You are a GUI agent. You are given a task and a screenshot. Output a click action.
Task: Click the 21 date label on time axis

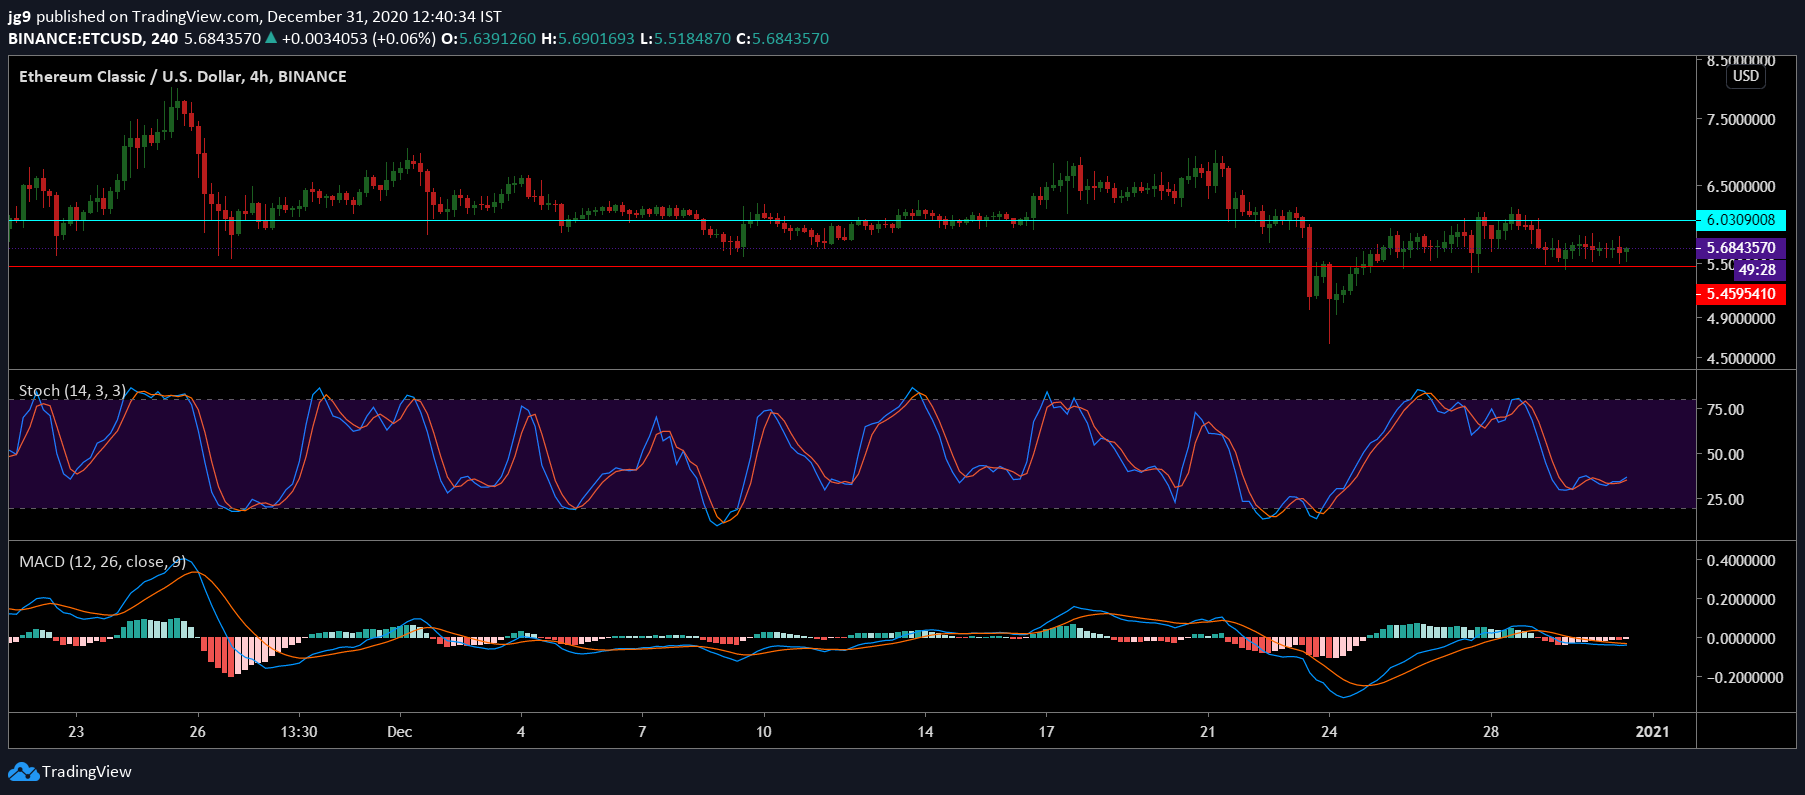[1208, 732]
